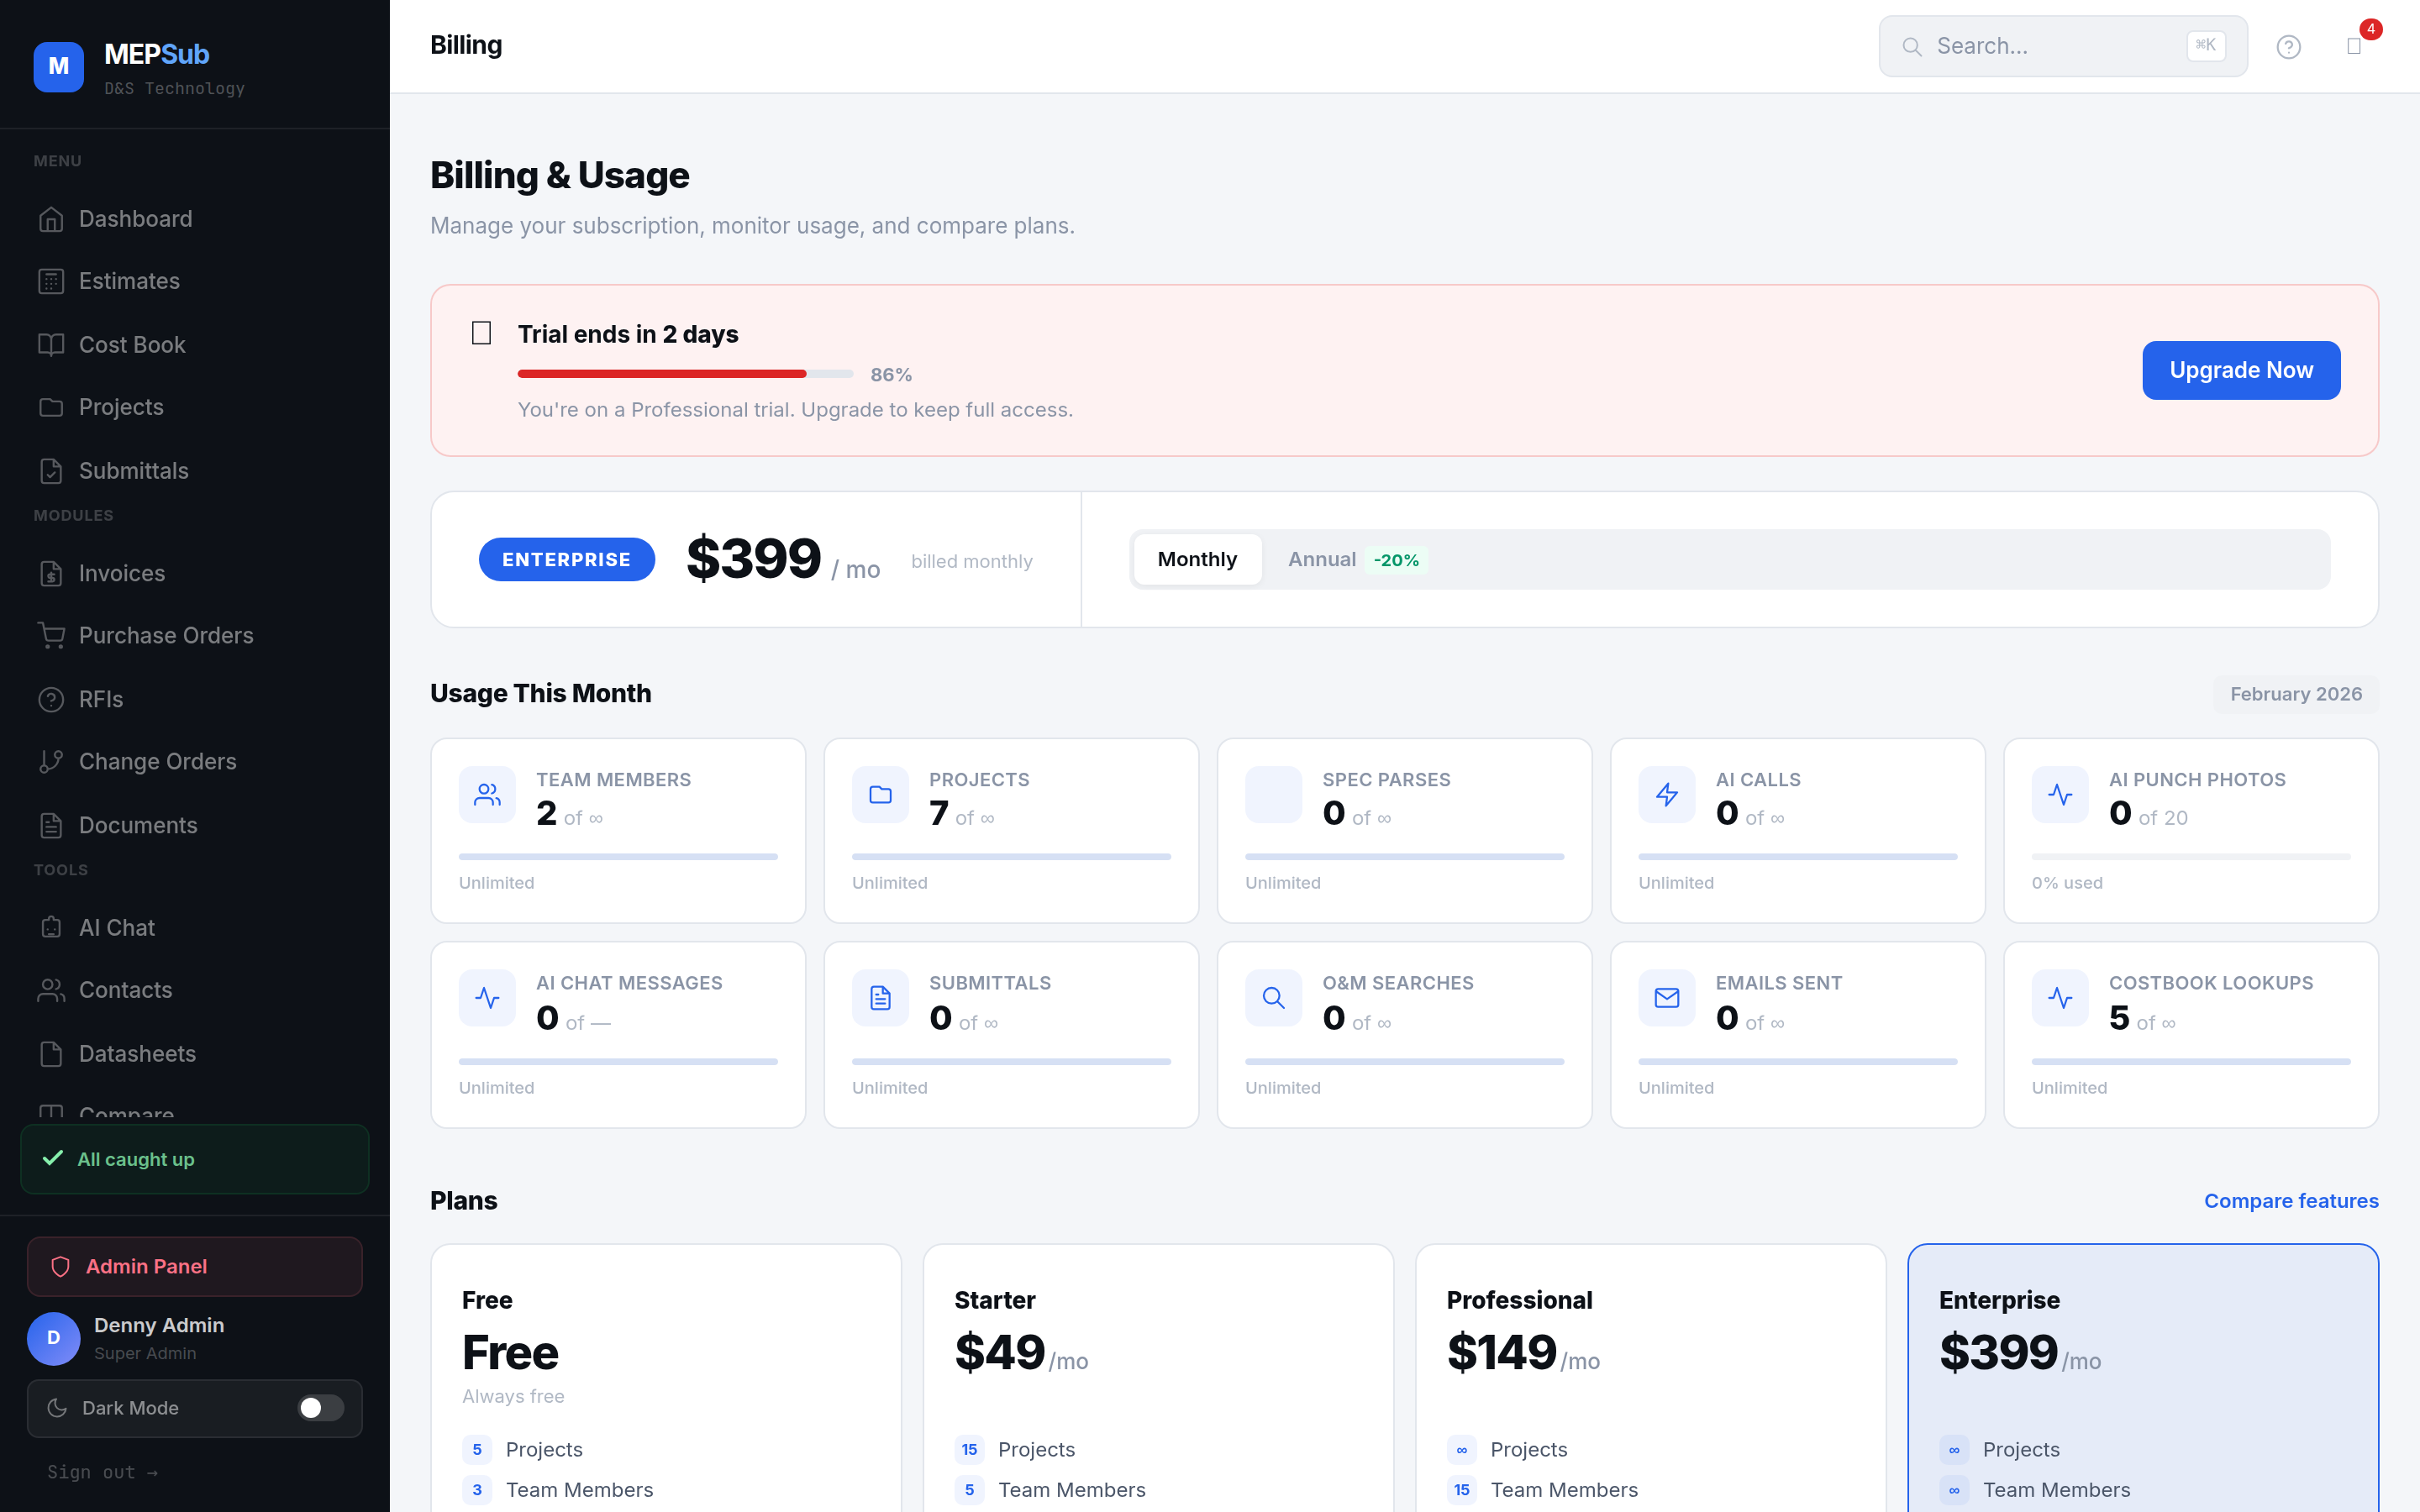
Task: Open the Estimates menu item
Action: [x=129, y=281]
